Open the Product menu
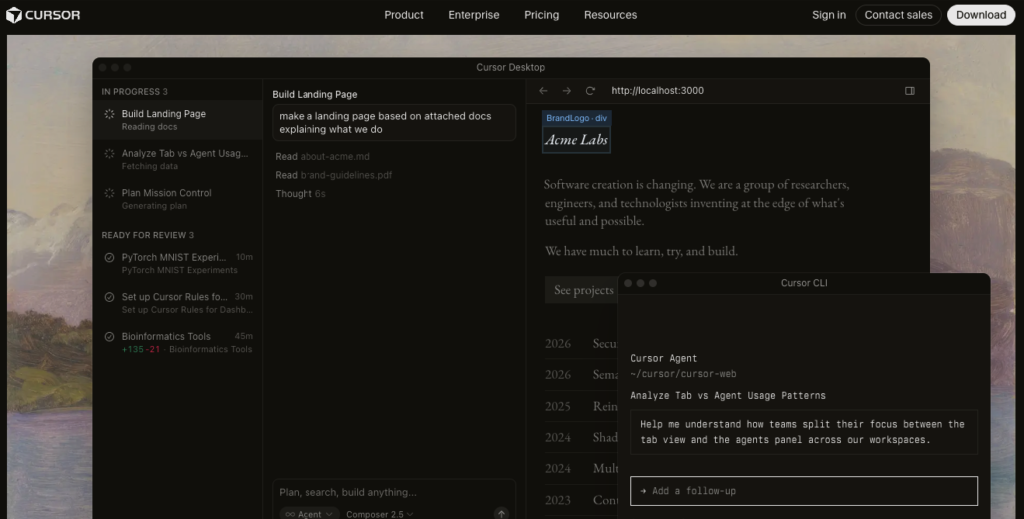 (x=404, y=15)
